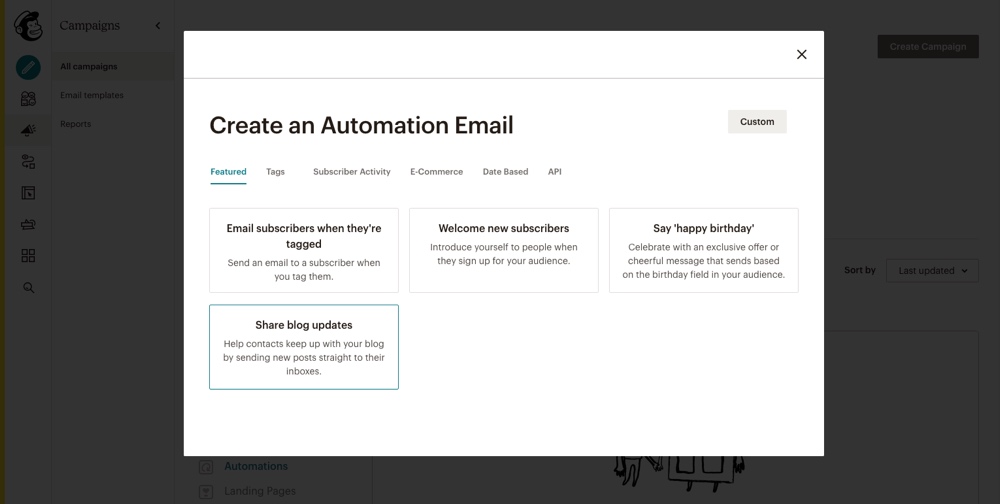This screenshot has width=1000, height=504.
Task: Click the Sort by label
Action: point(860,271)
